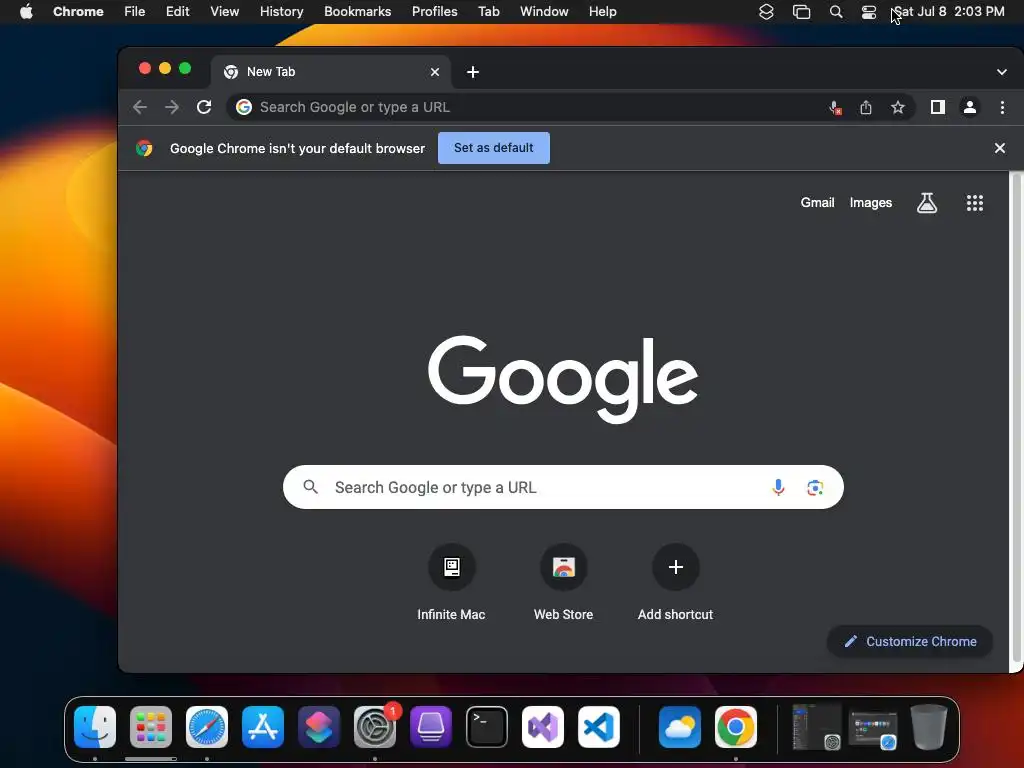
Task: Open Visual Studio Code from the Dock
Action: [x=599, y=727]
